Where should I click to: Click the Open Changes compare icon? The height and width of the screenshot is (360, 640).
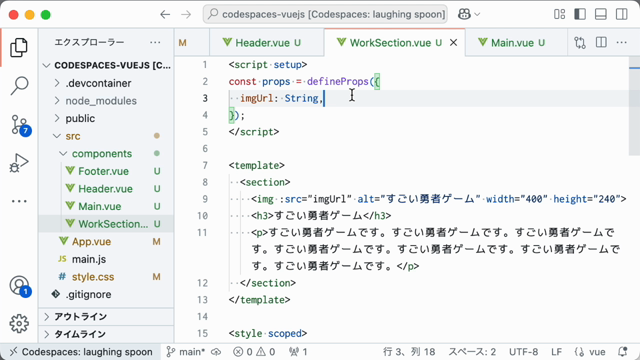(x=580, y=42)
